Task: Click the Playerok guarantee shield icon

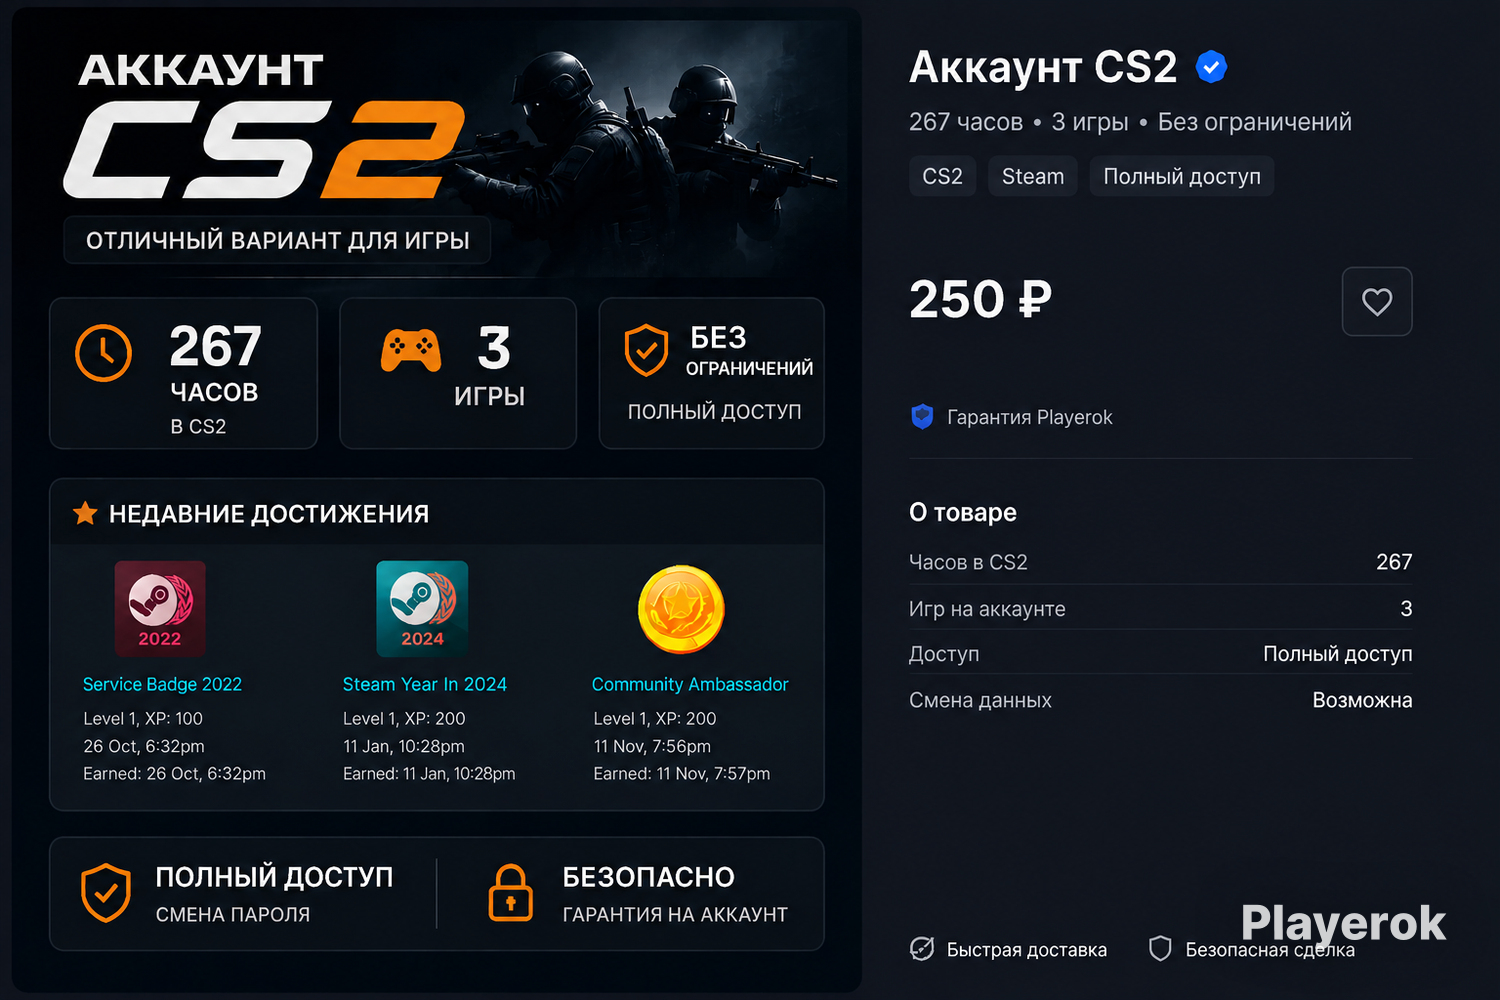Action: (x=922, y=417)
